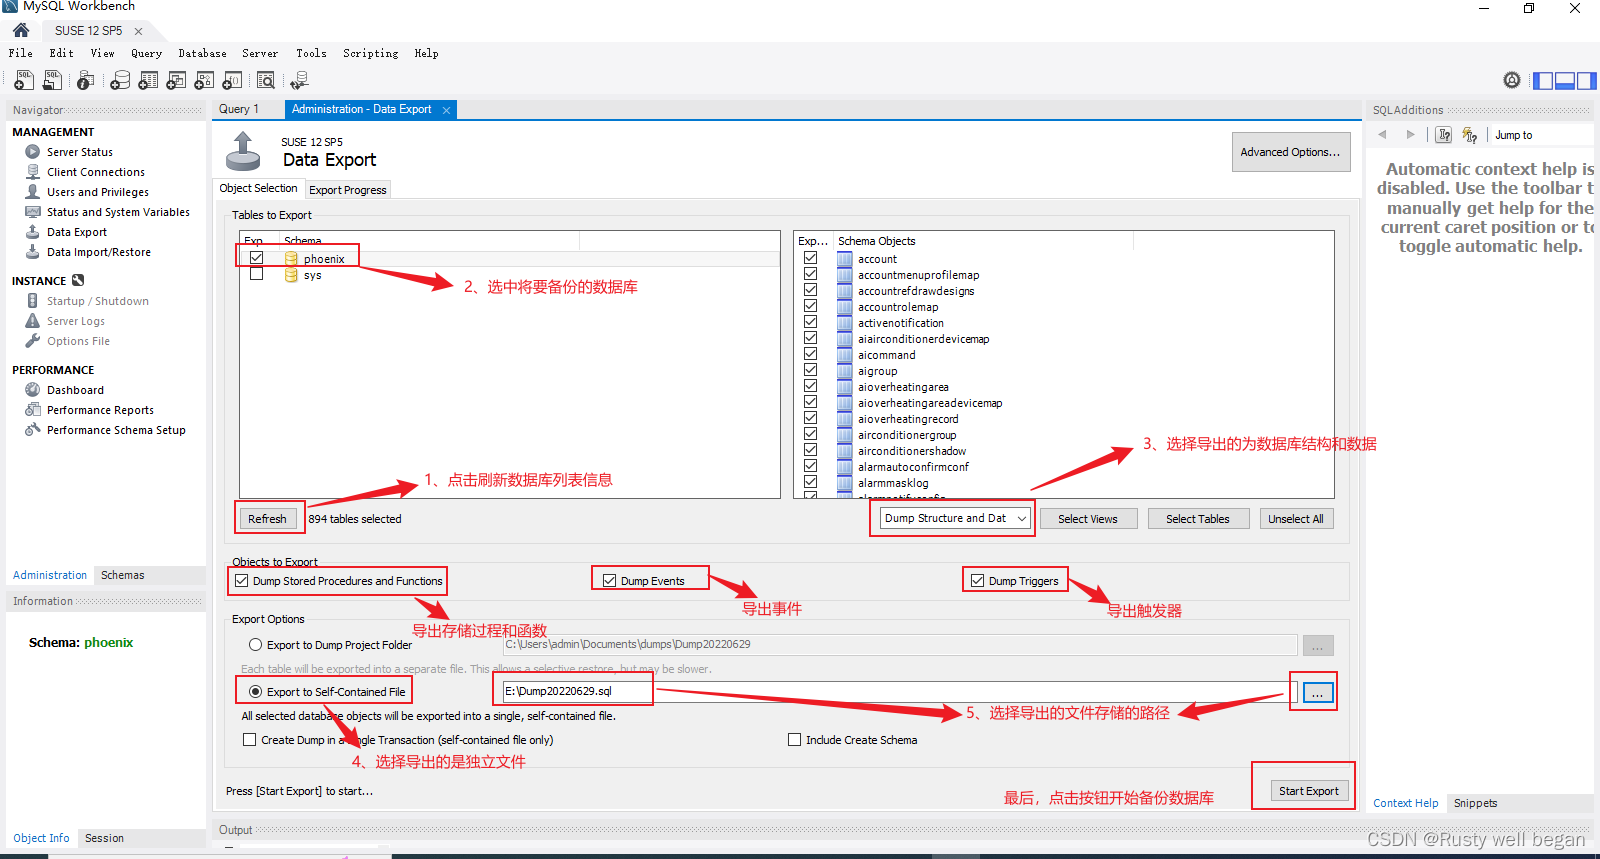This screenshot has width=1600, height=859.
Task: Close the SUSE 12 SP5 connection tab
Action: click(x=139, y=31)
